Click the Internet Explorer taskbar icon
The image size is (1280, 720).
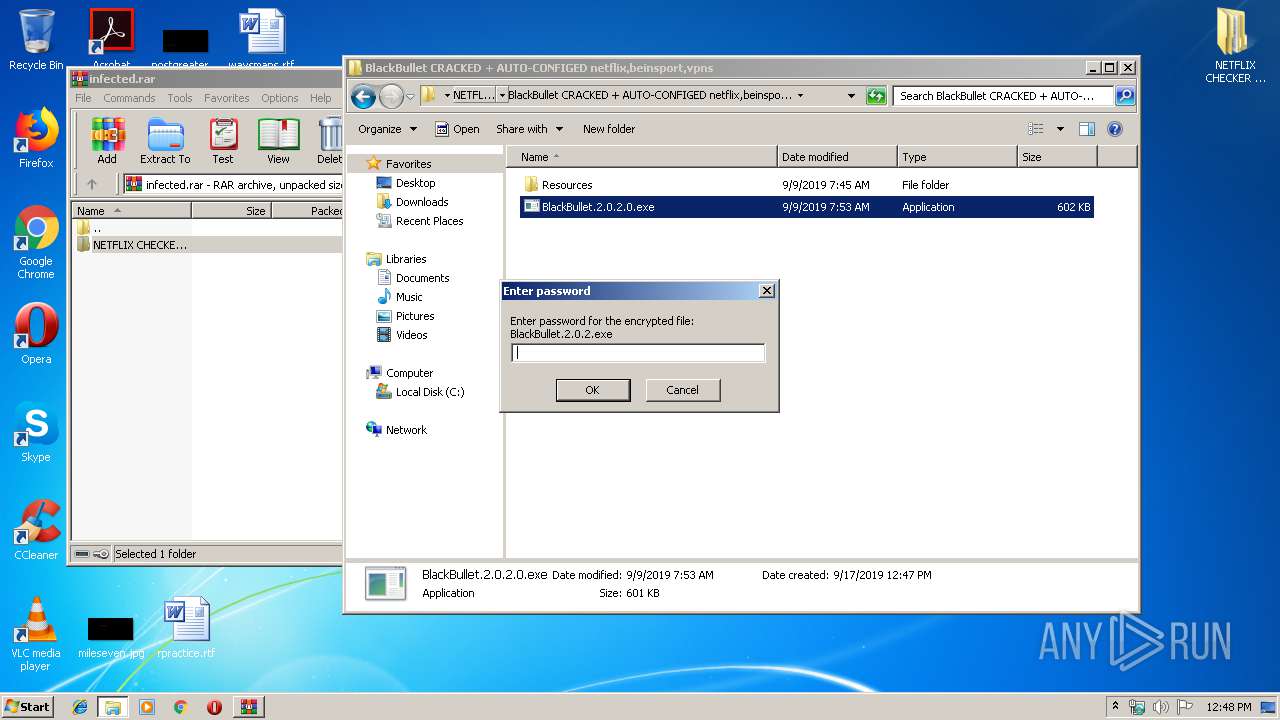click(x=80, y=707)
